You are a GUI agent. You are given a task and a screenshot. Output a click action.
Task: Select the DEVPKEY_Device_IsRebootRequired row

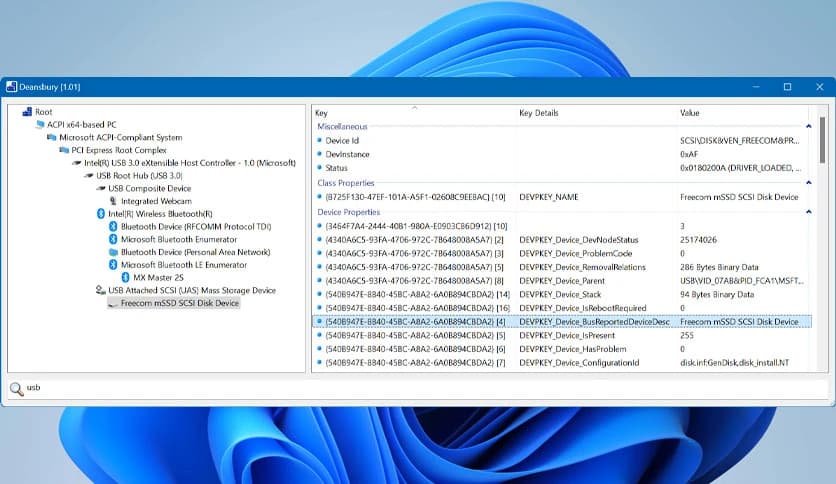[561, 308]
